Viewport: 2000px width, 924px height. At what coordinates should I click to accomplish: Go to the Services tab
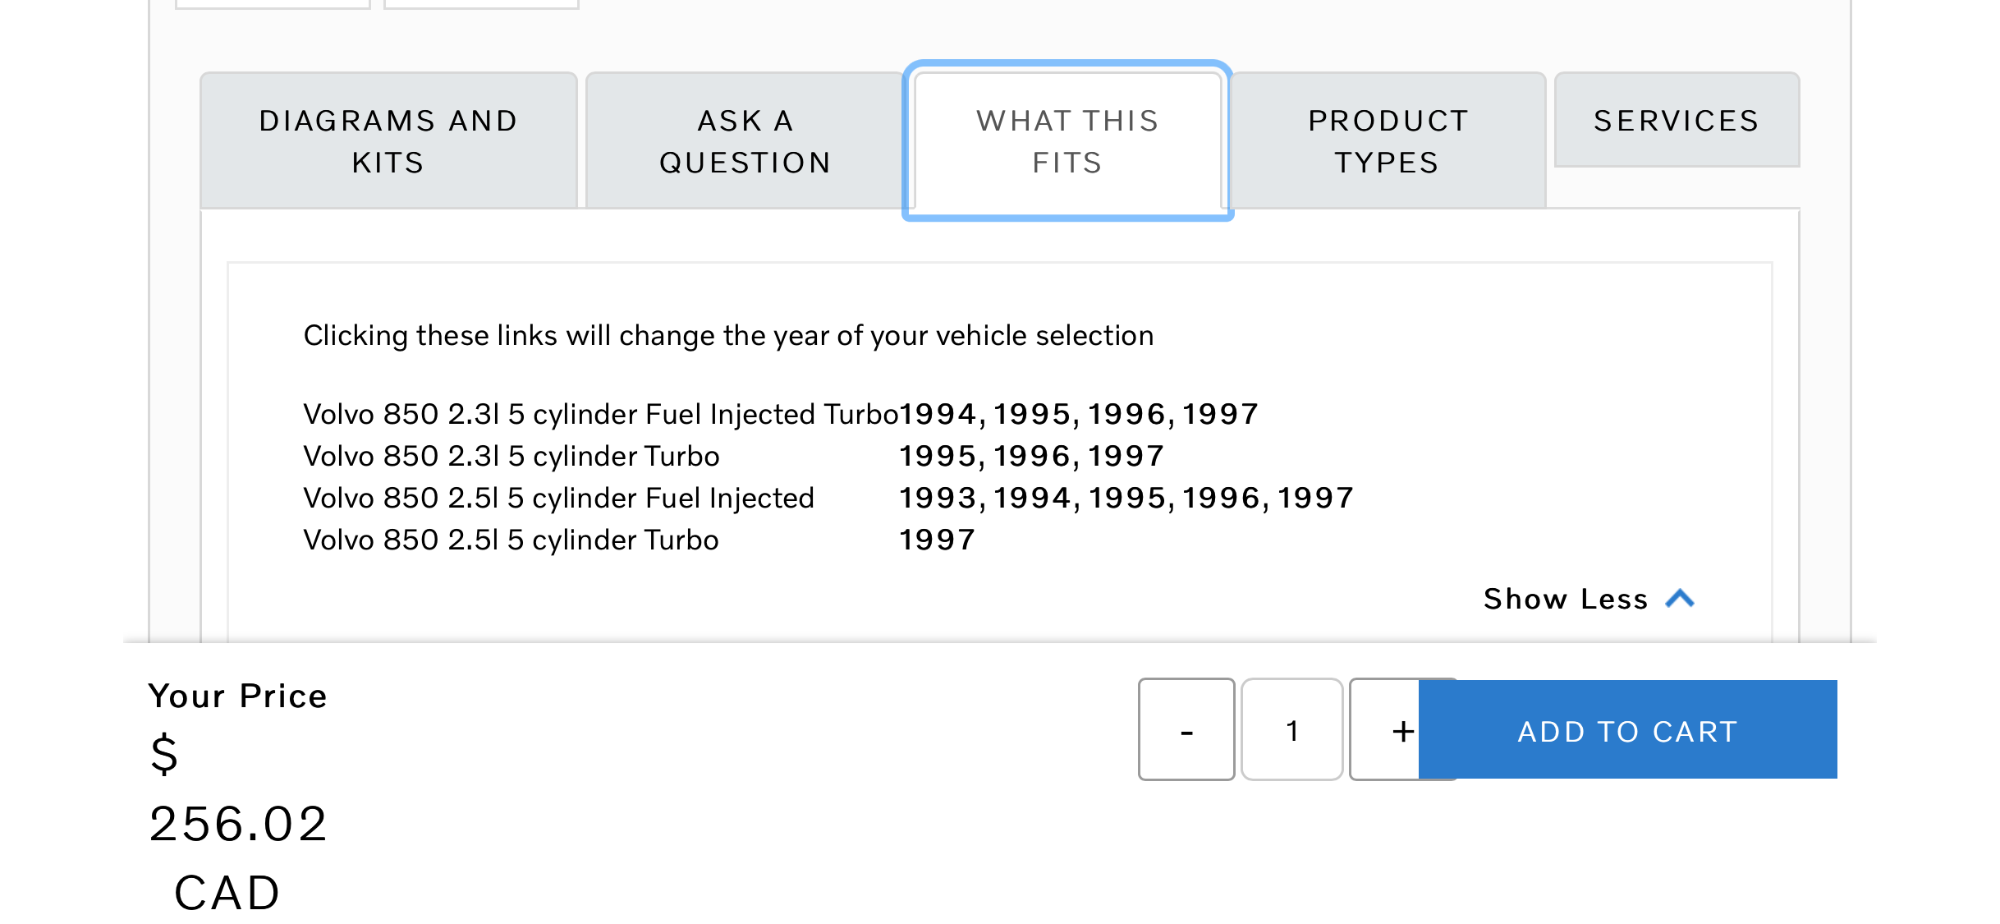(1676, 121)
